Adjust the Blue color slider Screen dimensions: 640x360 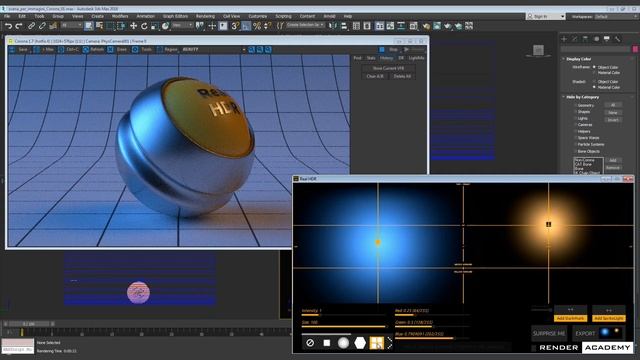point(433,338)
